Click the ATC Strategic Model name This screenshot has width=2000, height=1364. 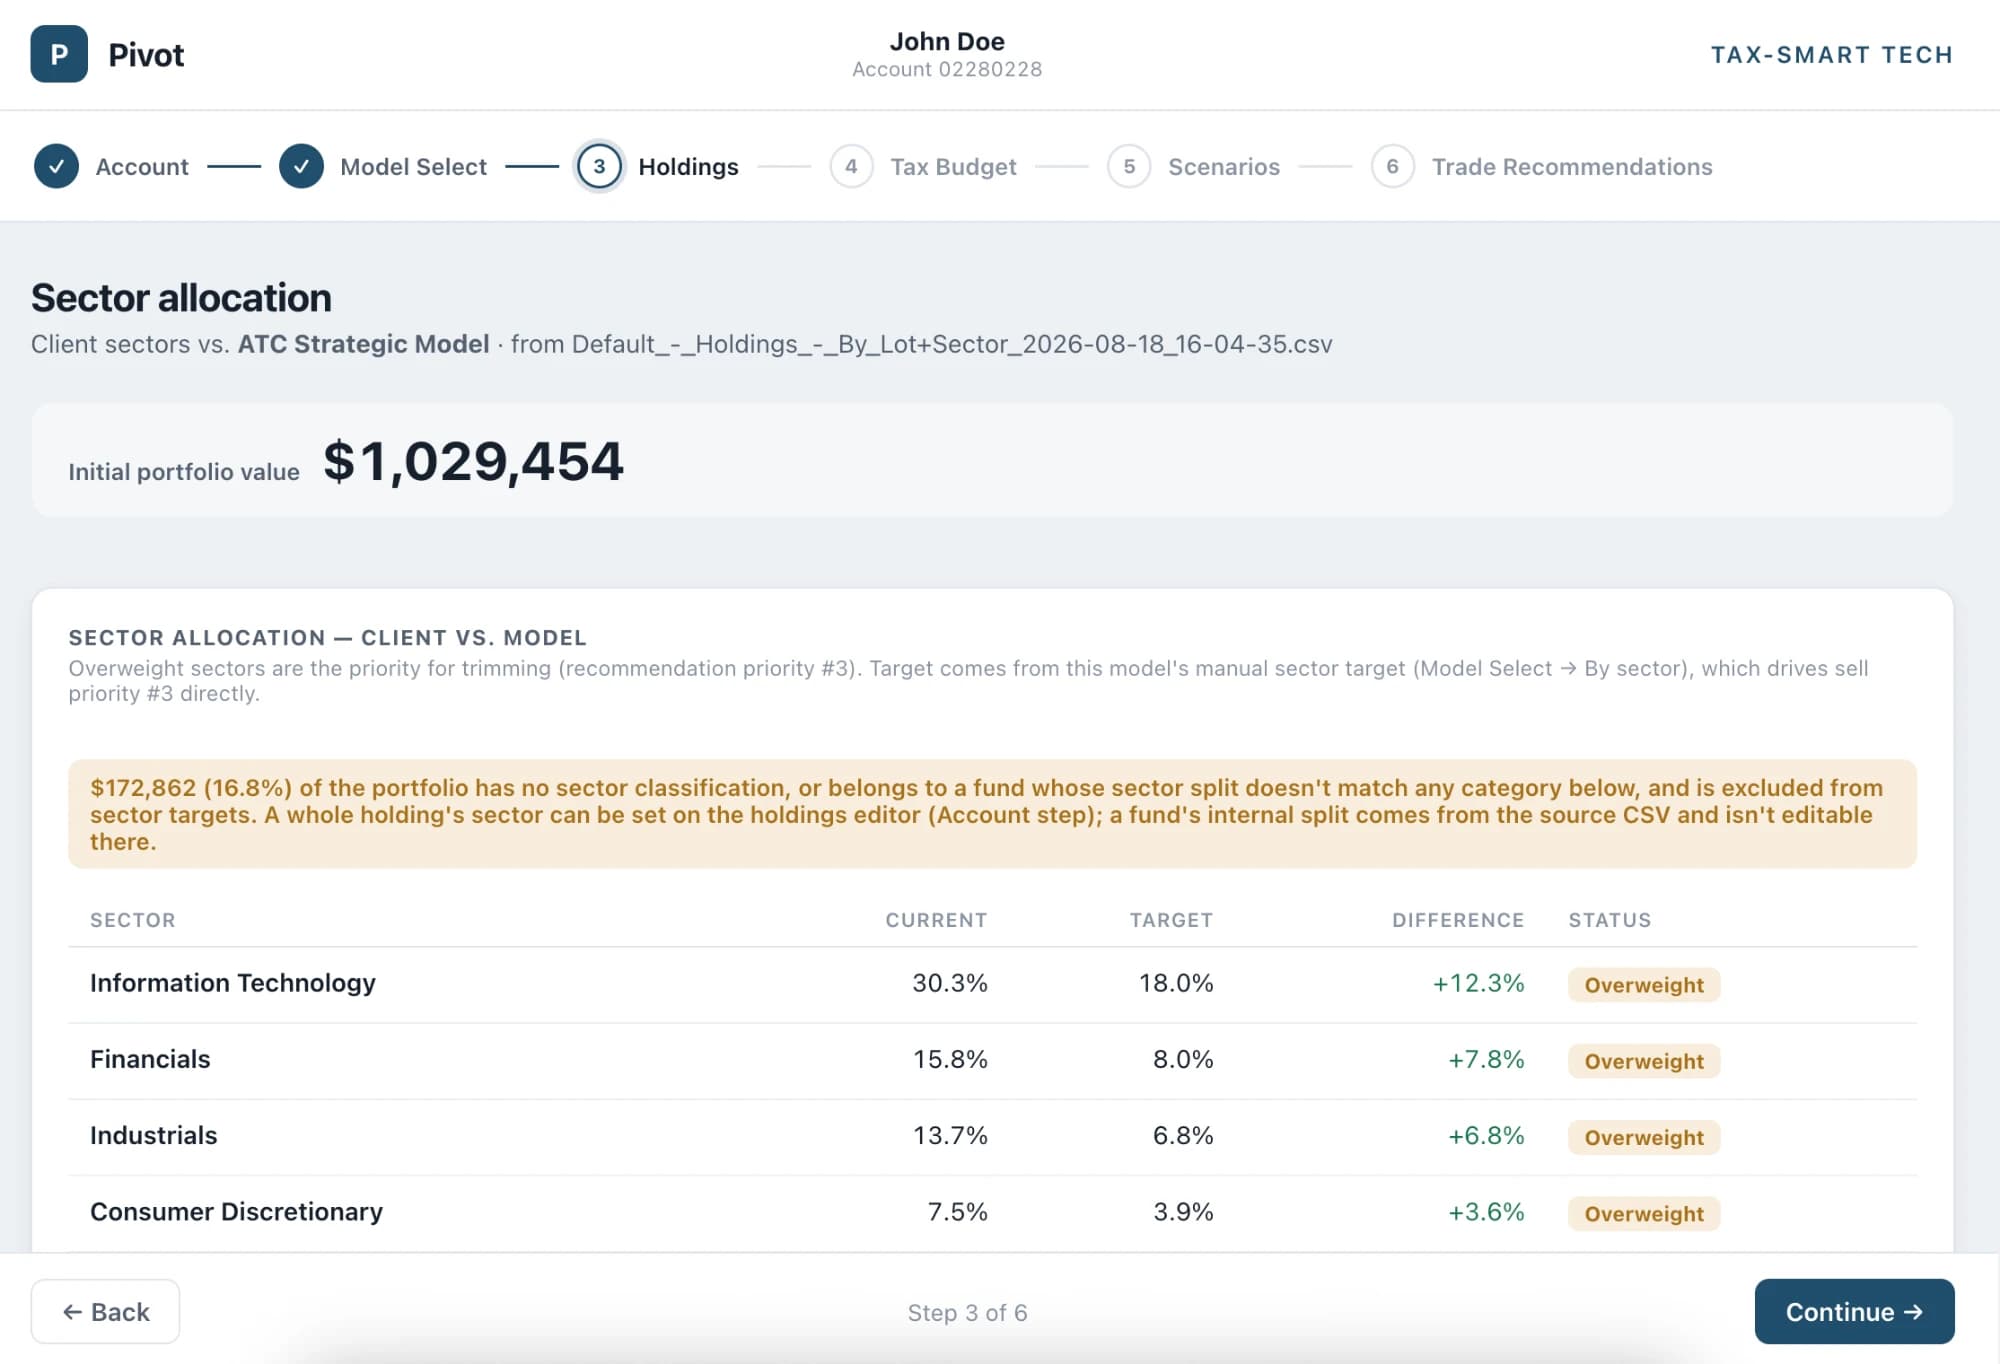point(363,344)
